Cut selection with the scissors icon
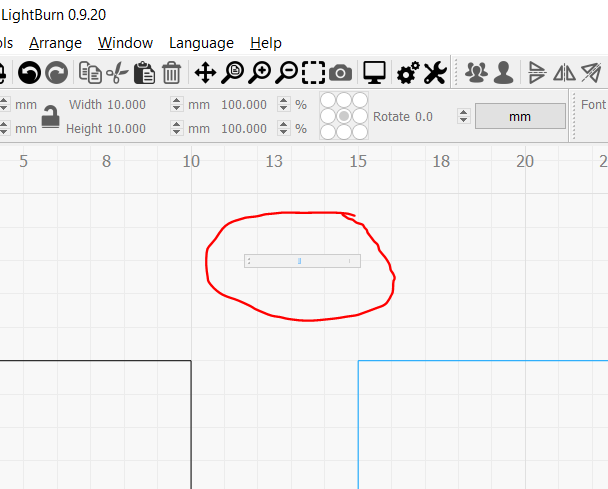The height and width of the screenshot is (489, 608). [117, 73]
